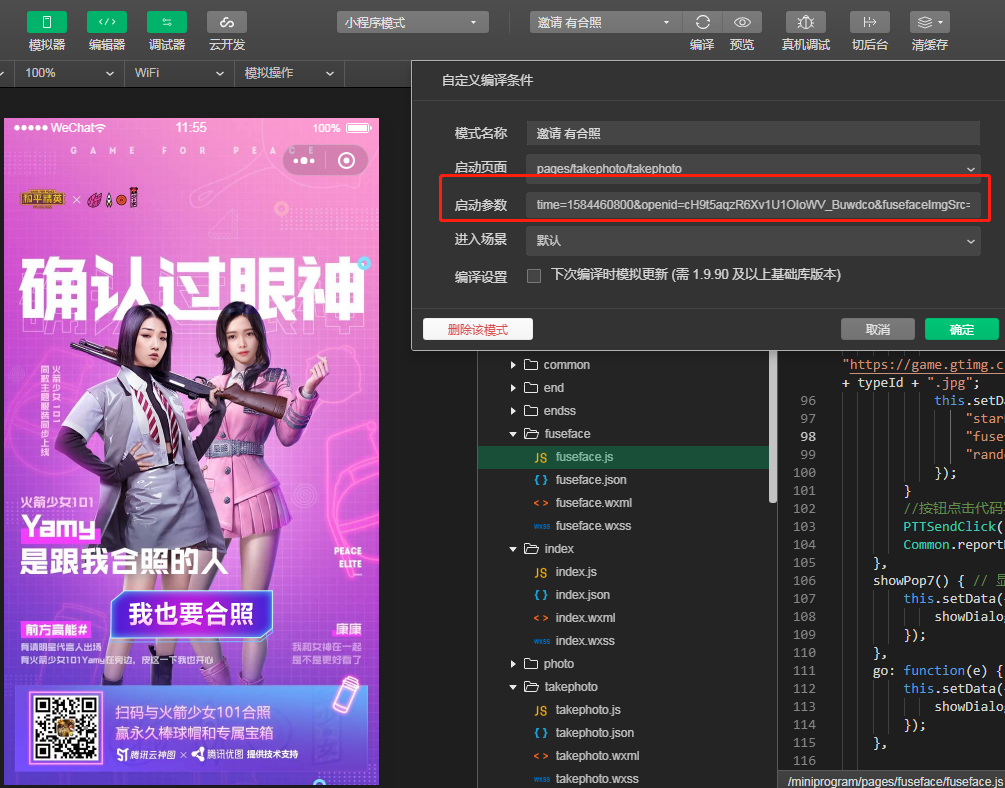
Task: Toggle the 调试器 debugger panel icon
Action: coord(167,22)
